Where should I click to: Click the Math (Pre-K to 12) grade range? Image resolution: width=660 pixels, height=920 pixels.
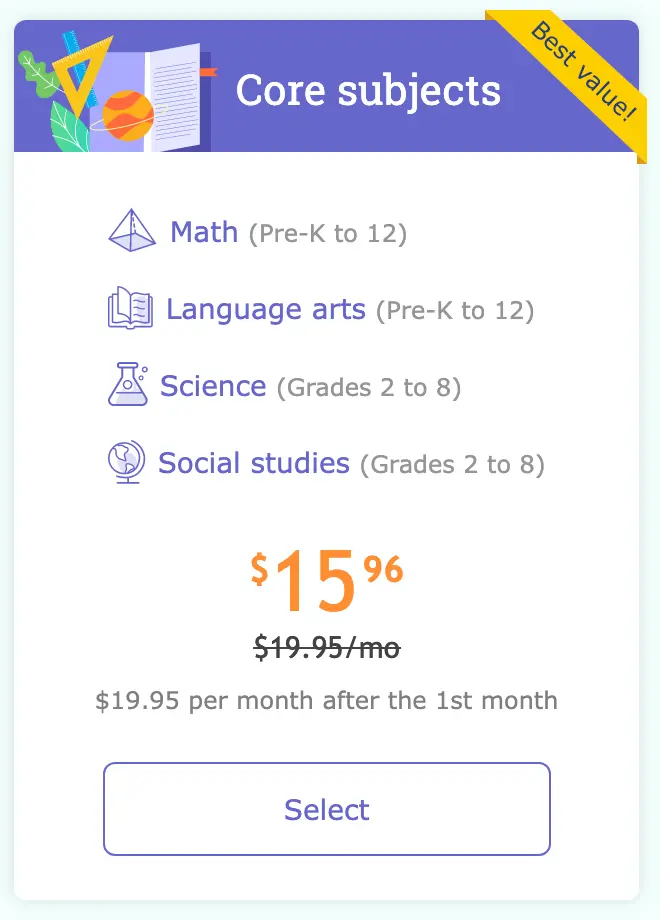[x=327, y=234]
